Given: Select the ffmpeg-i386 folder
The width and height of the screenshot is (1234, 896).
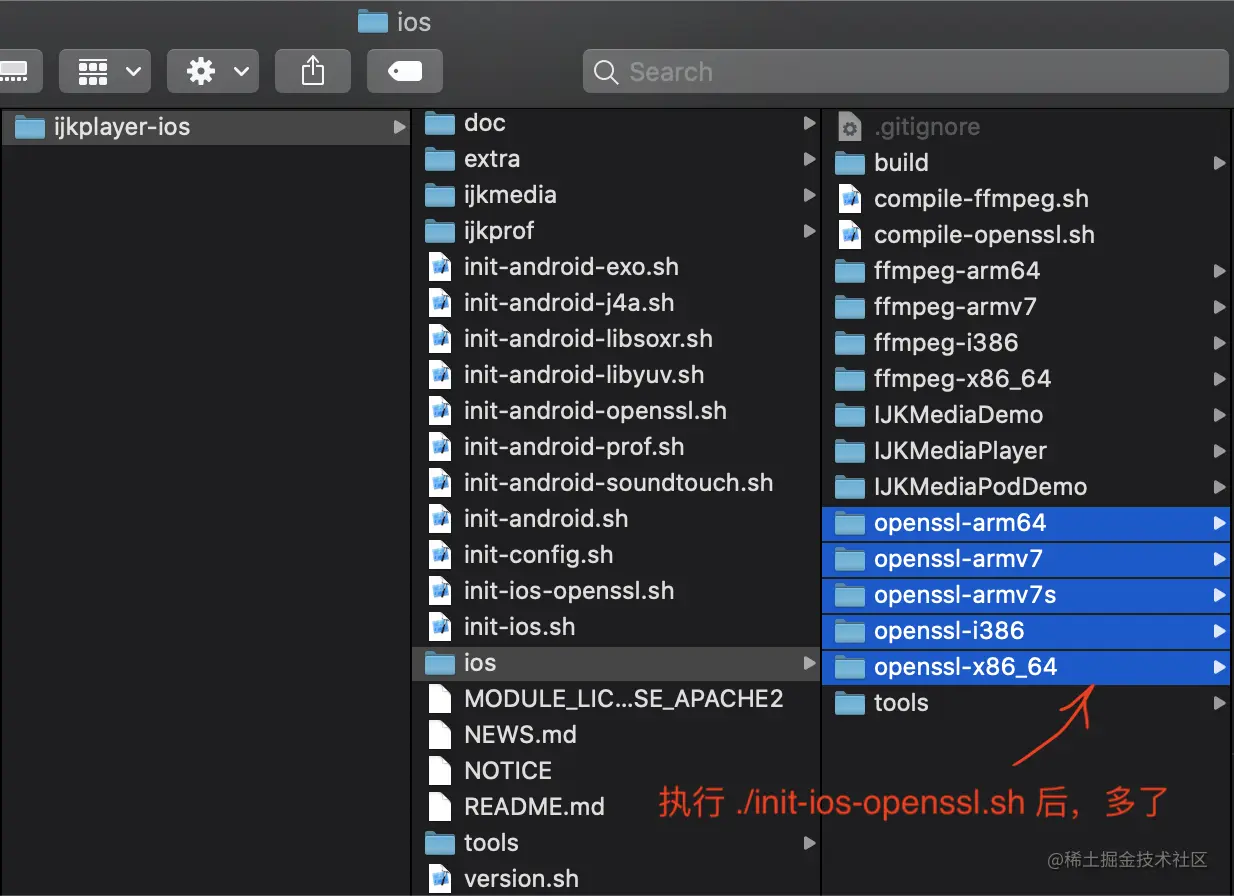Looking at the screenshot, I should 1026,343.
